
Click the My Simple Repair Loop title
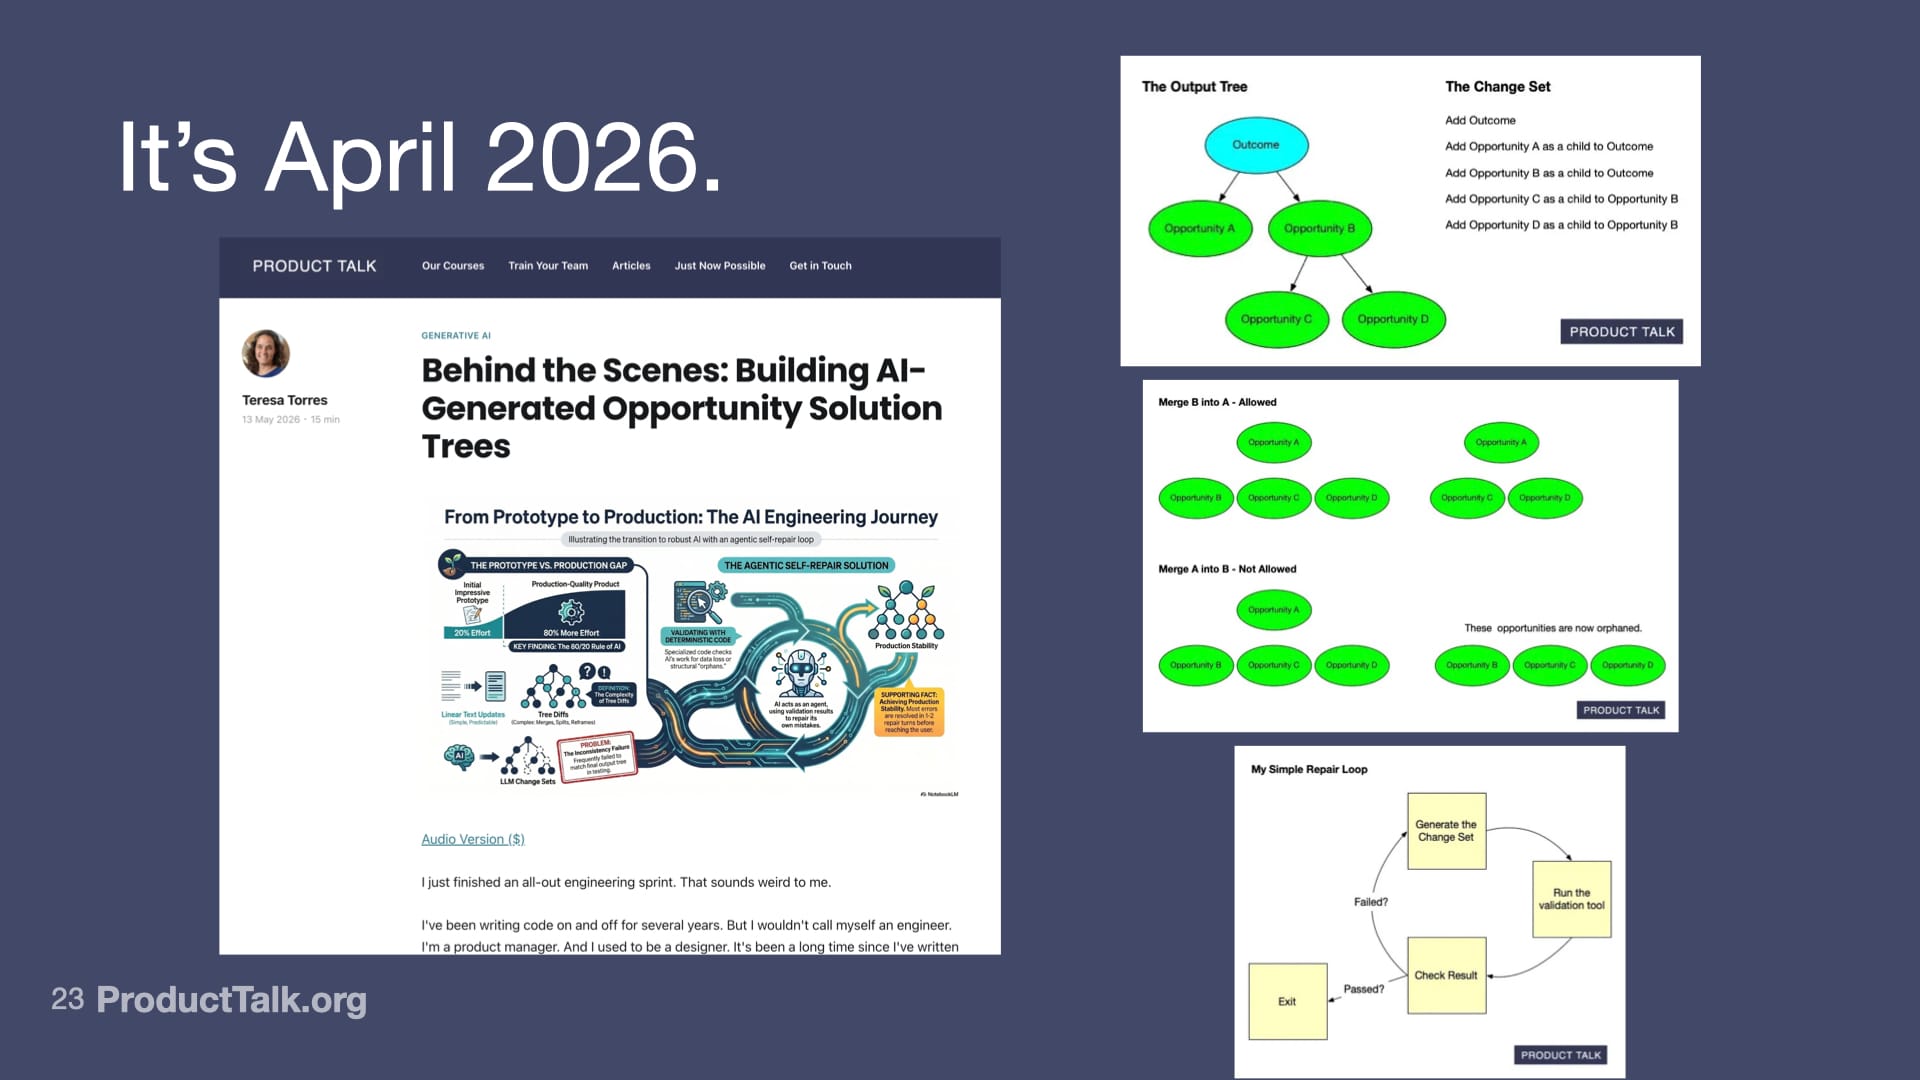(x=1309, y=769)
